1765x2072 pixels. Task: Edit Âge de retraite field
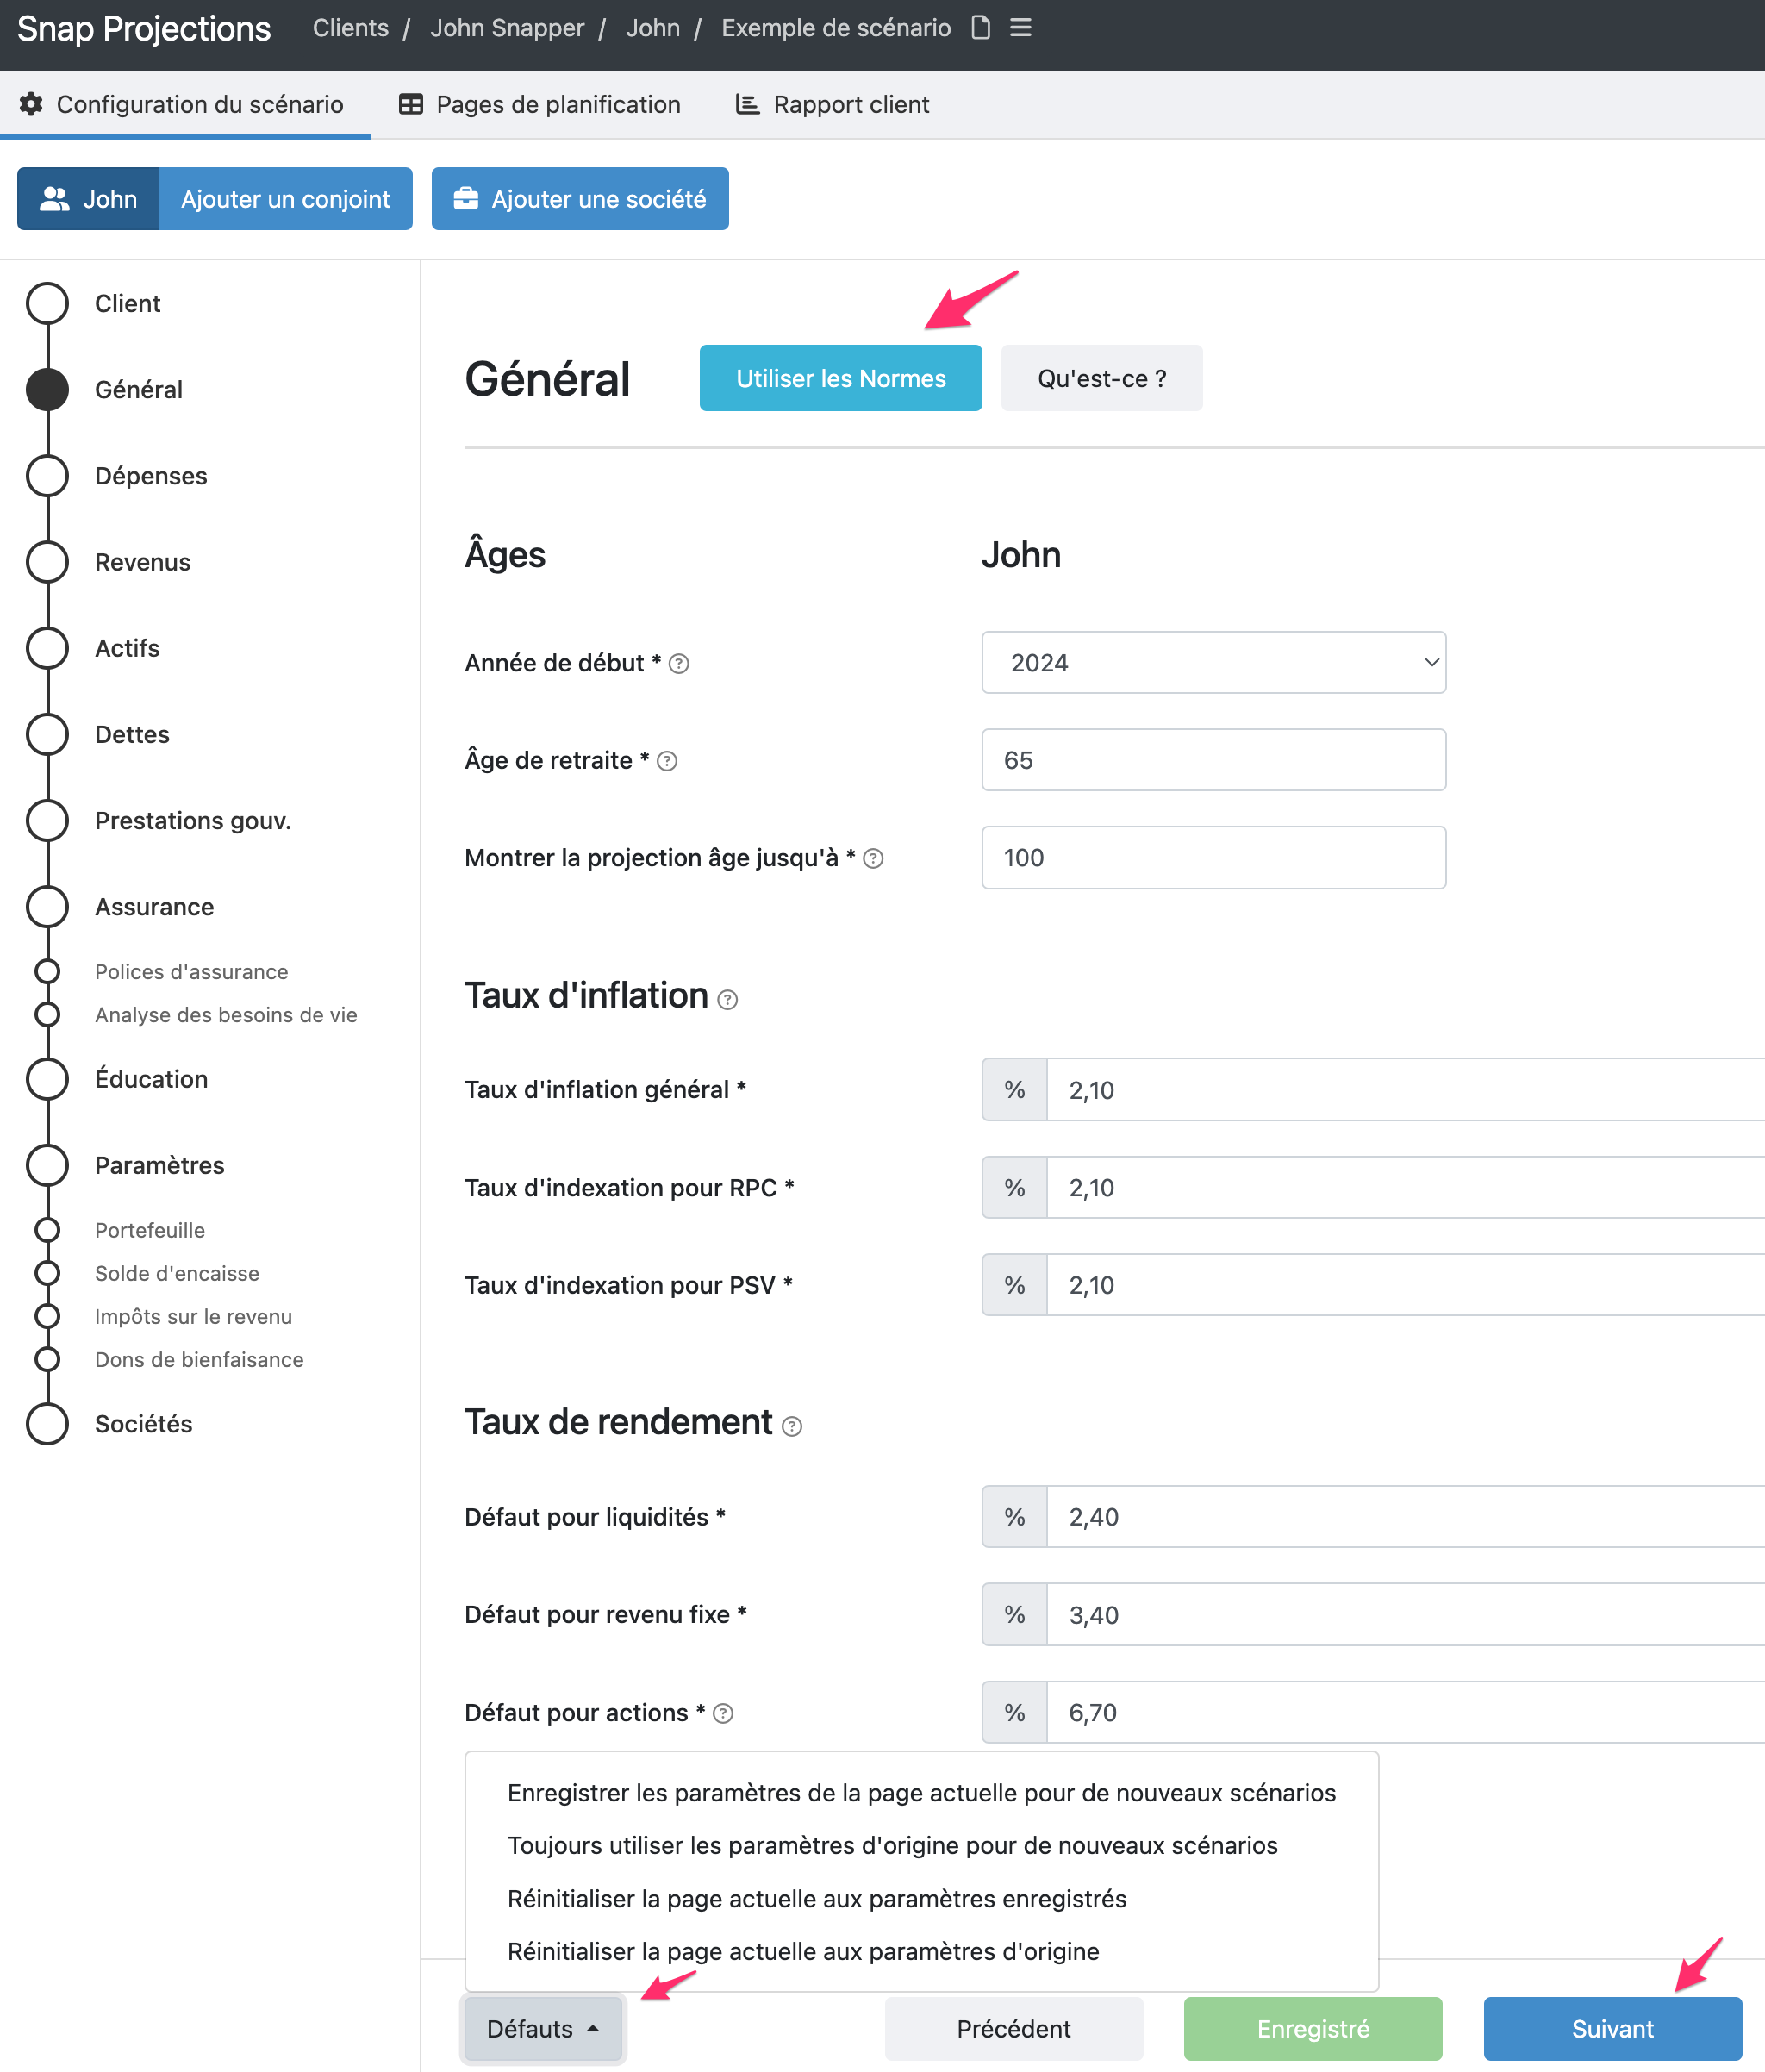[x=1213, y=760]
